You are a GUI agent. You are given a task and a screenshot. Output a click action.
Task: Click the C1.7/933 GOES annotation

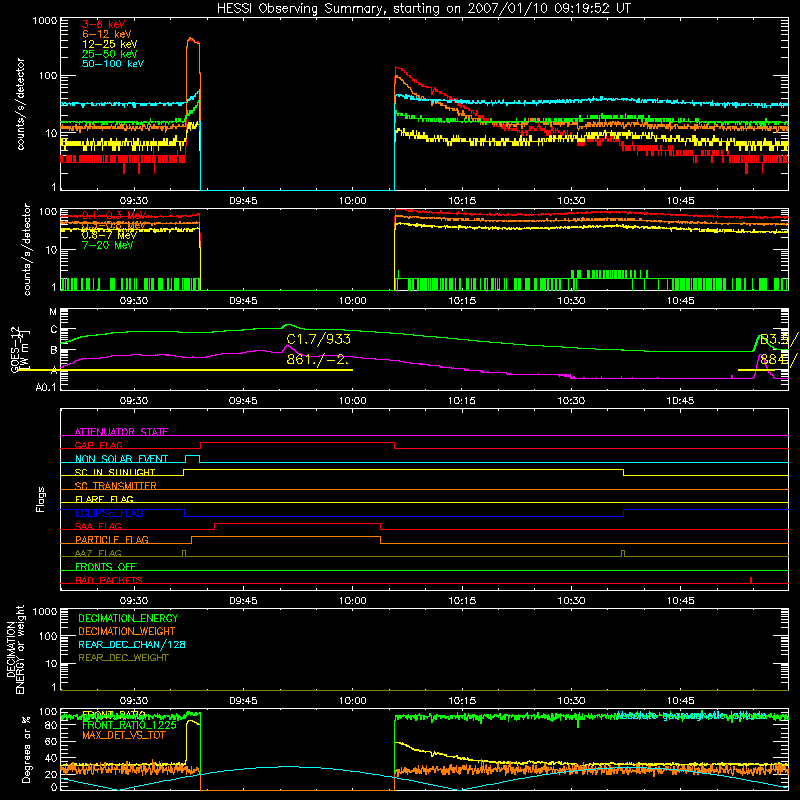pyautogui.click(x=318, y=339)
